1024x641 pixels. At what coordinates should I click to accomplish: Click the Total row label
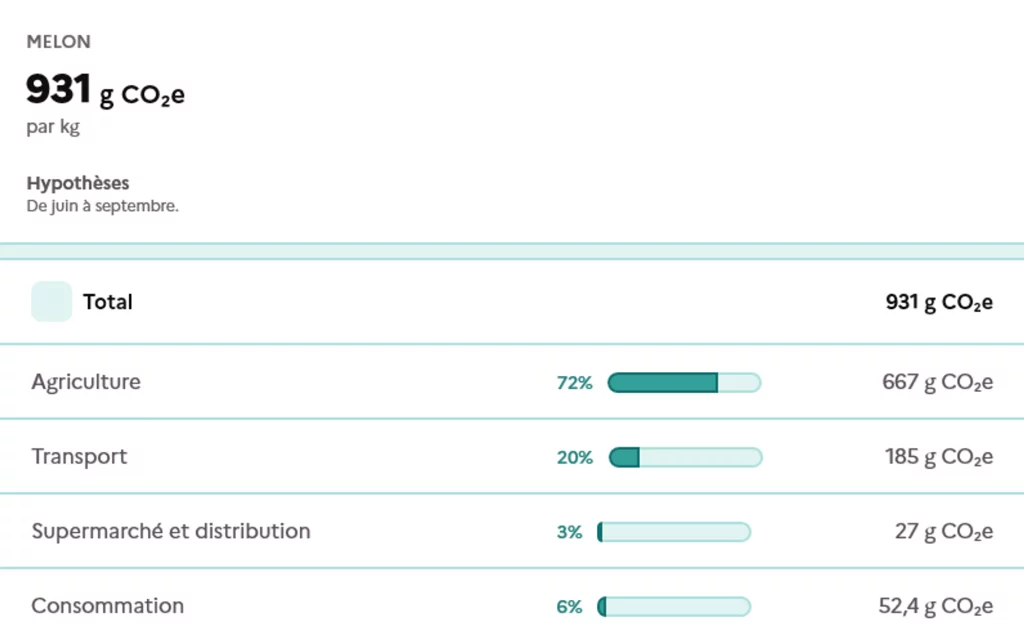pos(108,302)
